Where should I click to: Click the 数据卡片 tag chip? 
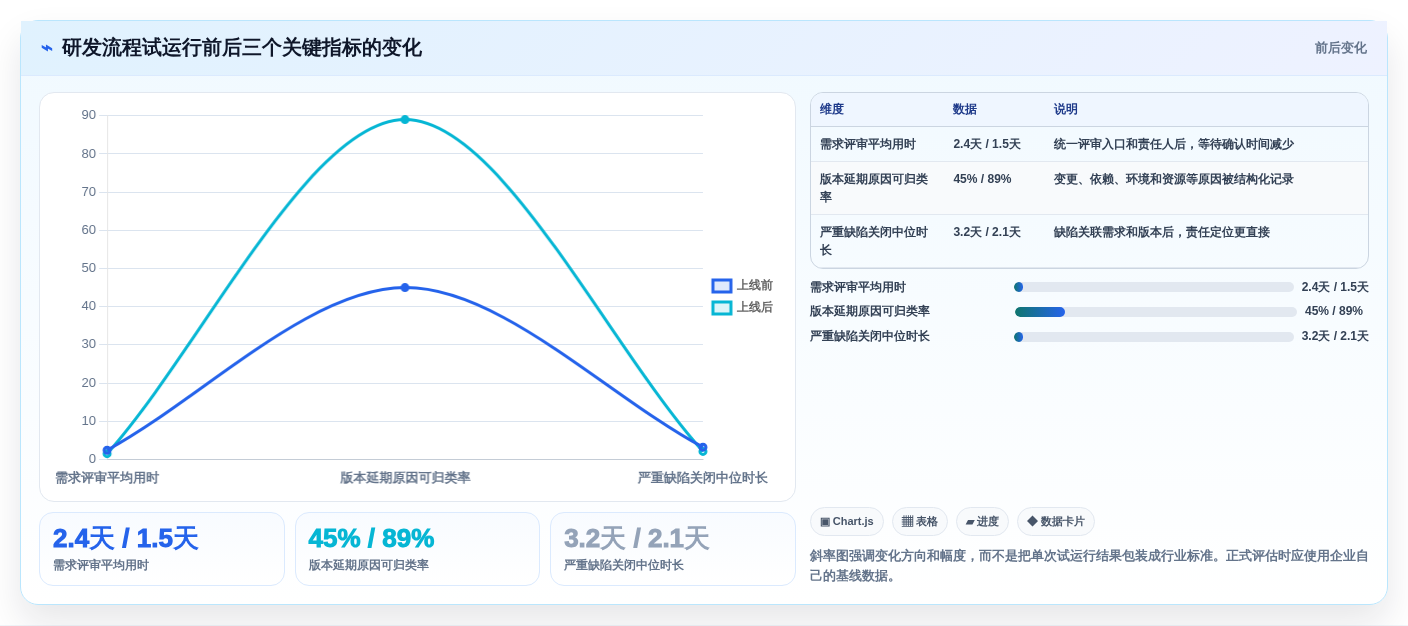1056,522
